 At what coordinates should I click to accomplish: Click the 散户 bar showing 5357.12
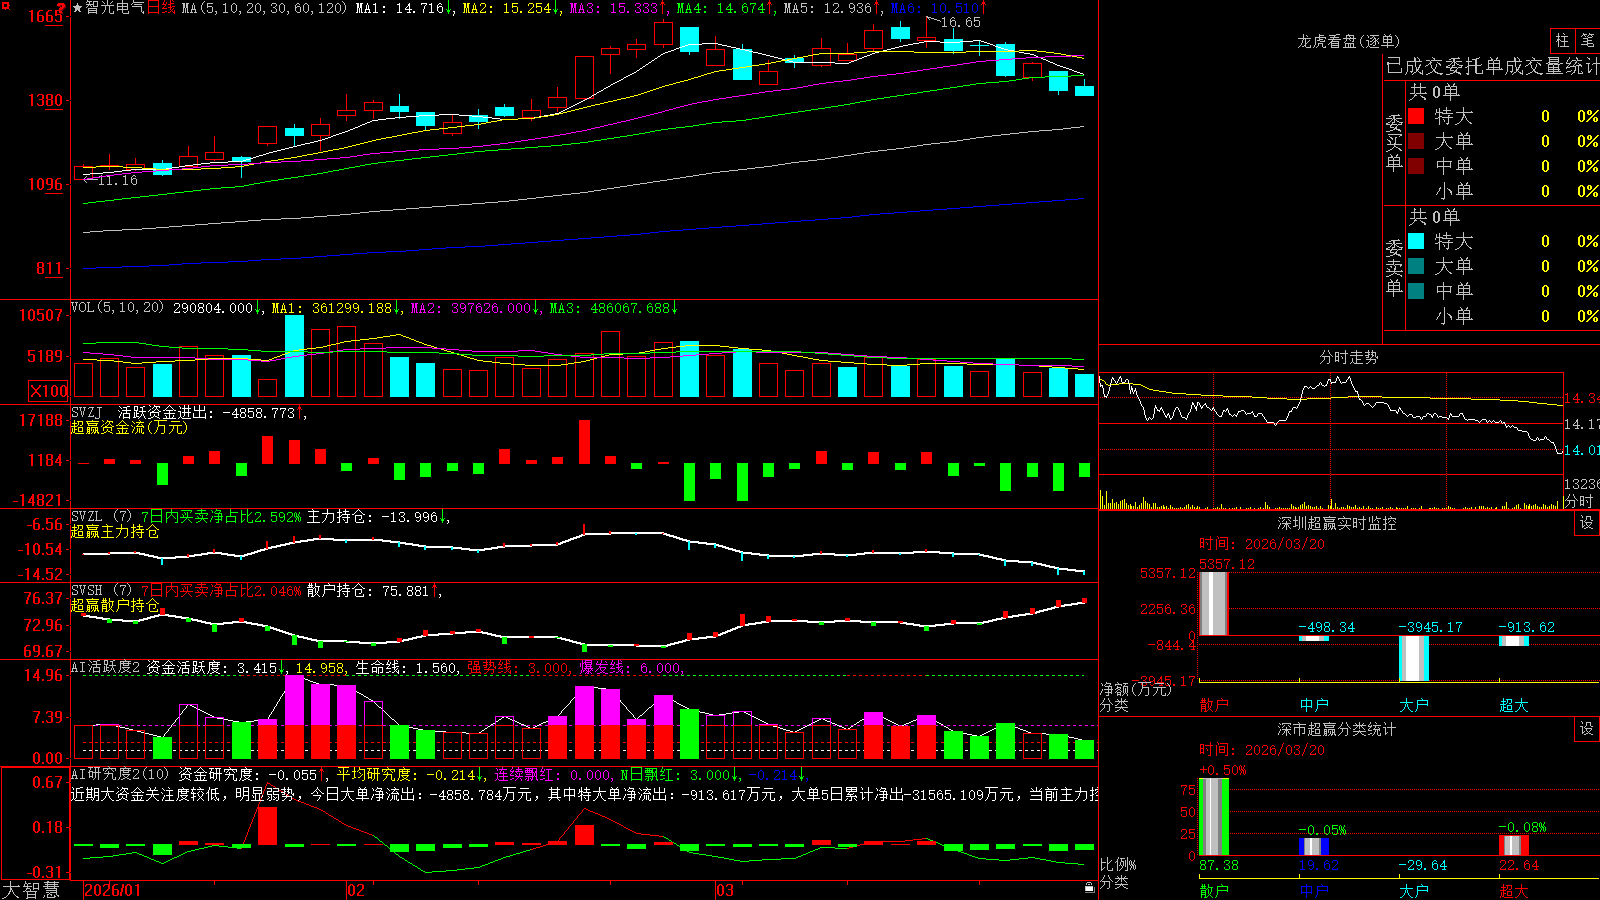(1214, 603)
